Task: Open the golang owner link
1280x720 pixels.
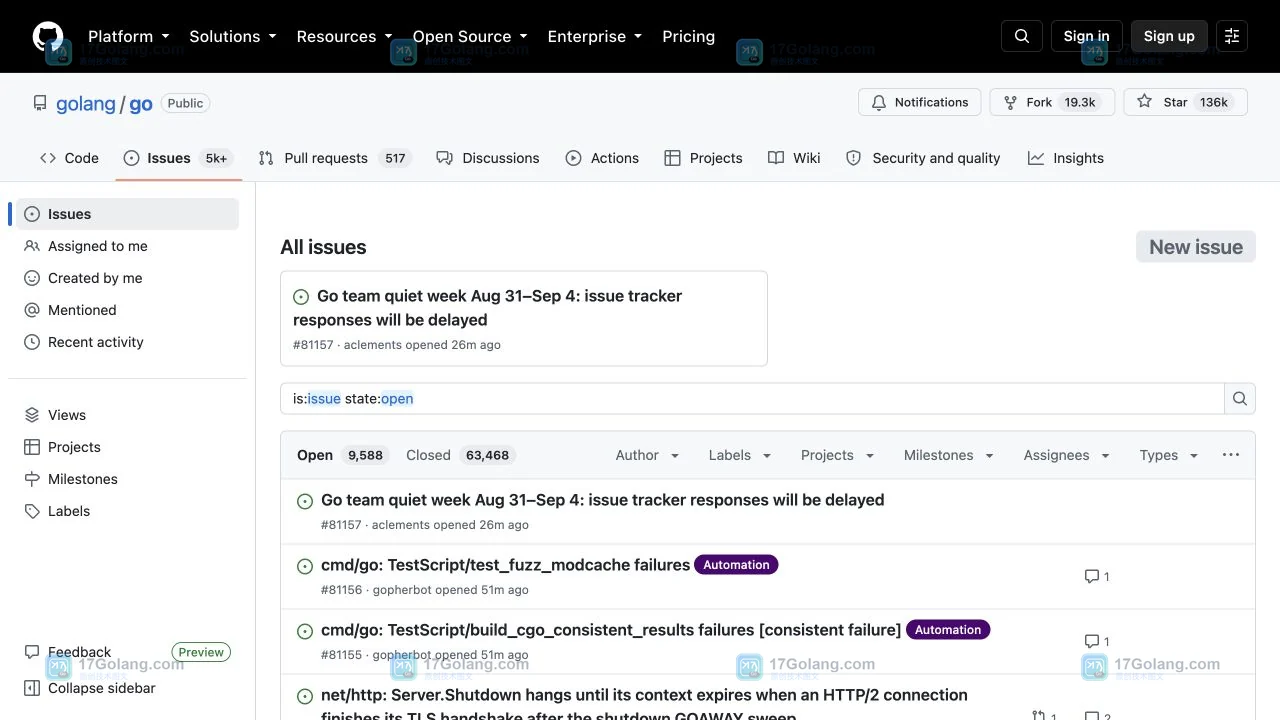Action: click(x=86, y=103)
